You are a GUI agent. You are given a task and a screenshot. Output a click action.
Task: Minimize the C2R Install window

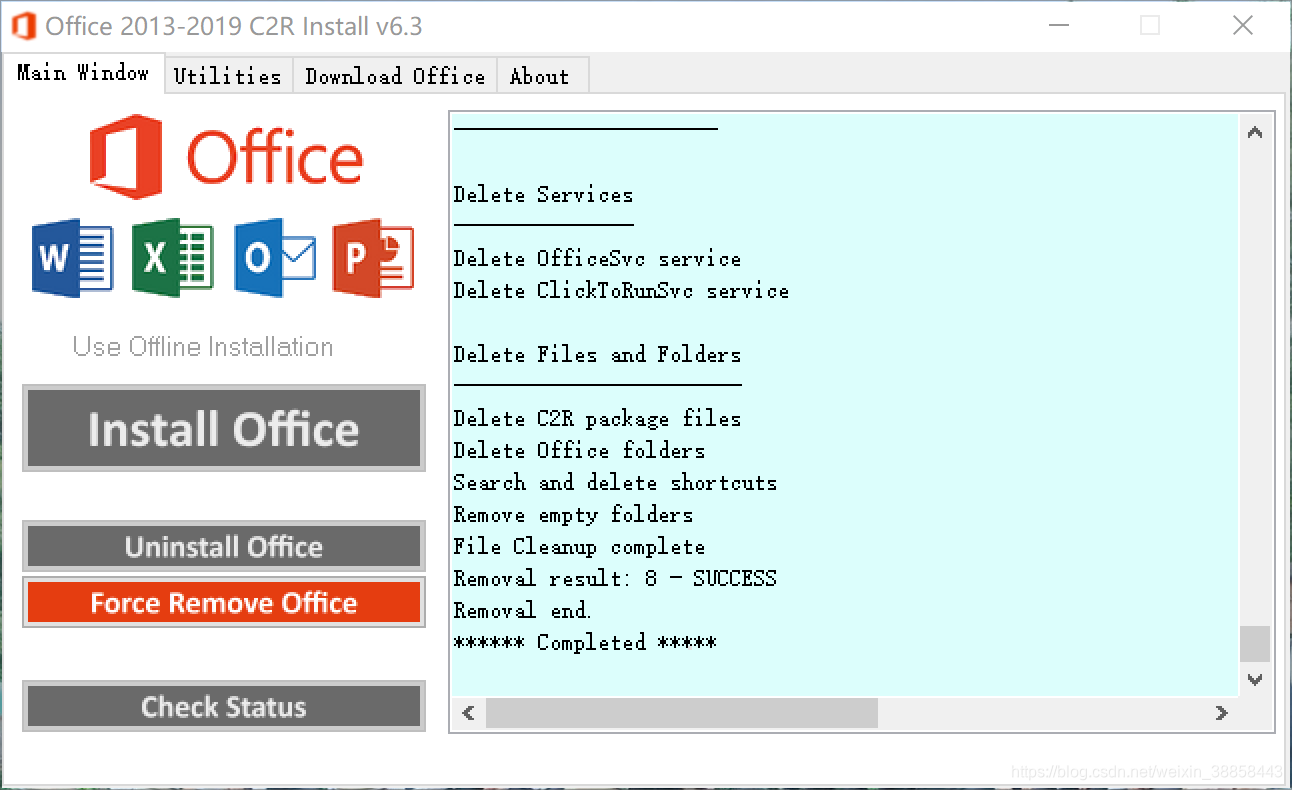click(x=1057, y=26)
